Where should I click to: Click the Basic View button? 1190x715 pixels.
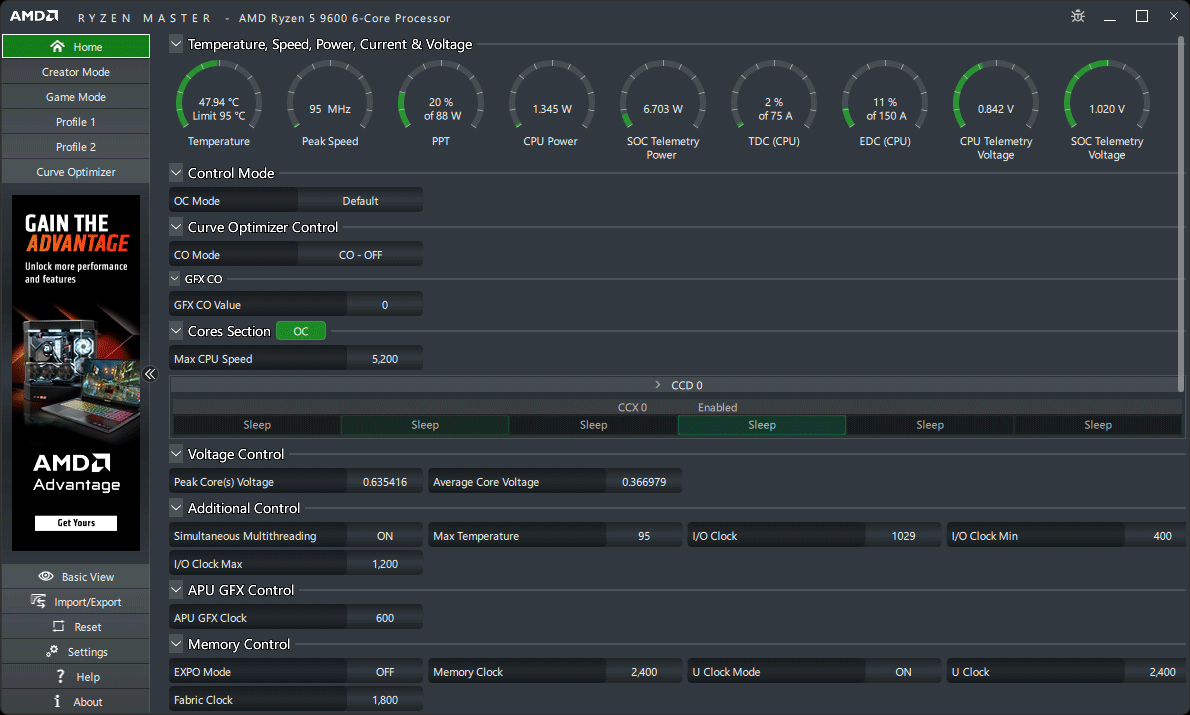tap(76, 576)
